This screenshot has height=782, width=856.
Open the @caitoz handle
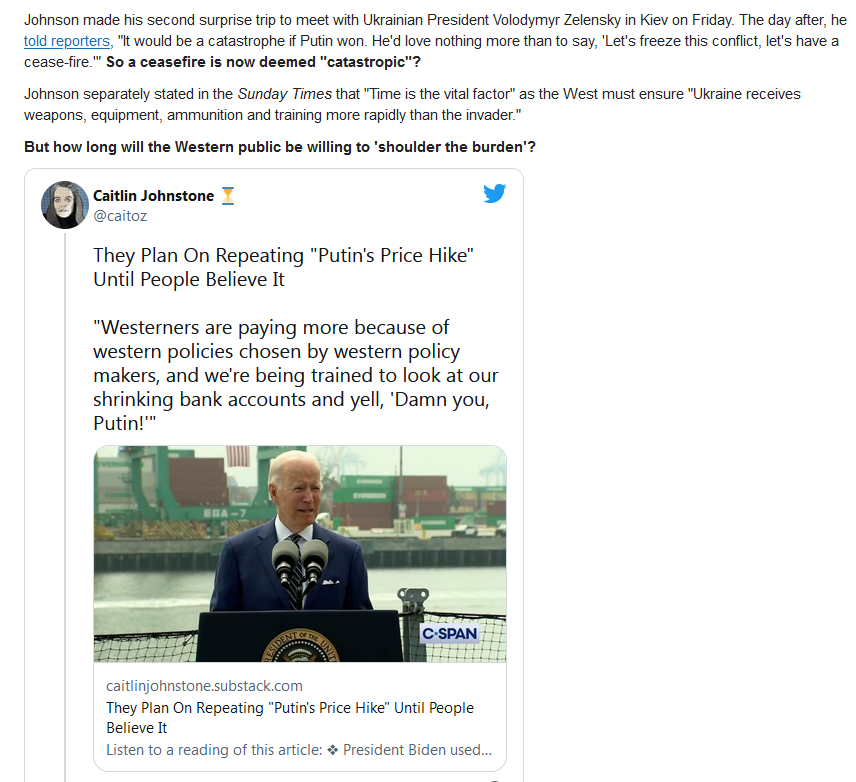[120, 216]
